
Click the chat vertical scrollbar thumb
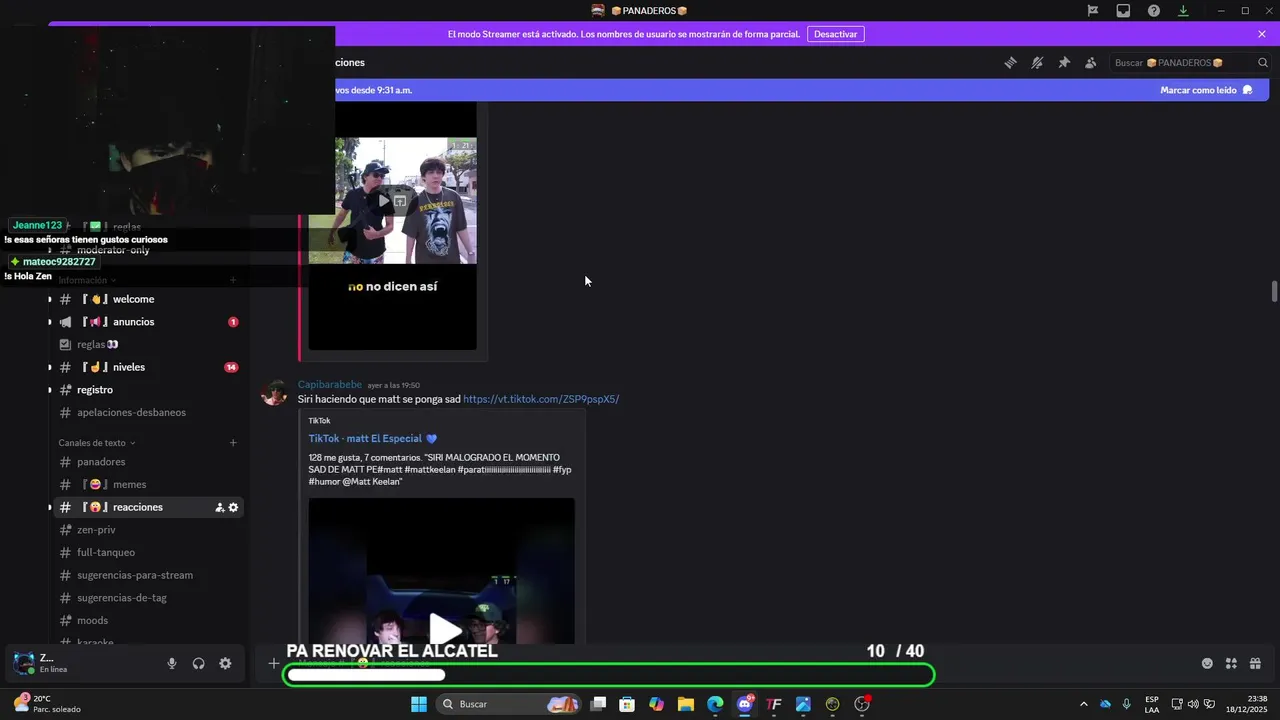1274,291
